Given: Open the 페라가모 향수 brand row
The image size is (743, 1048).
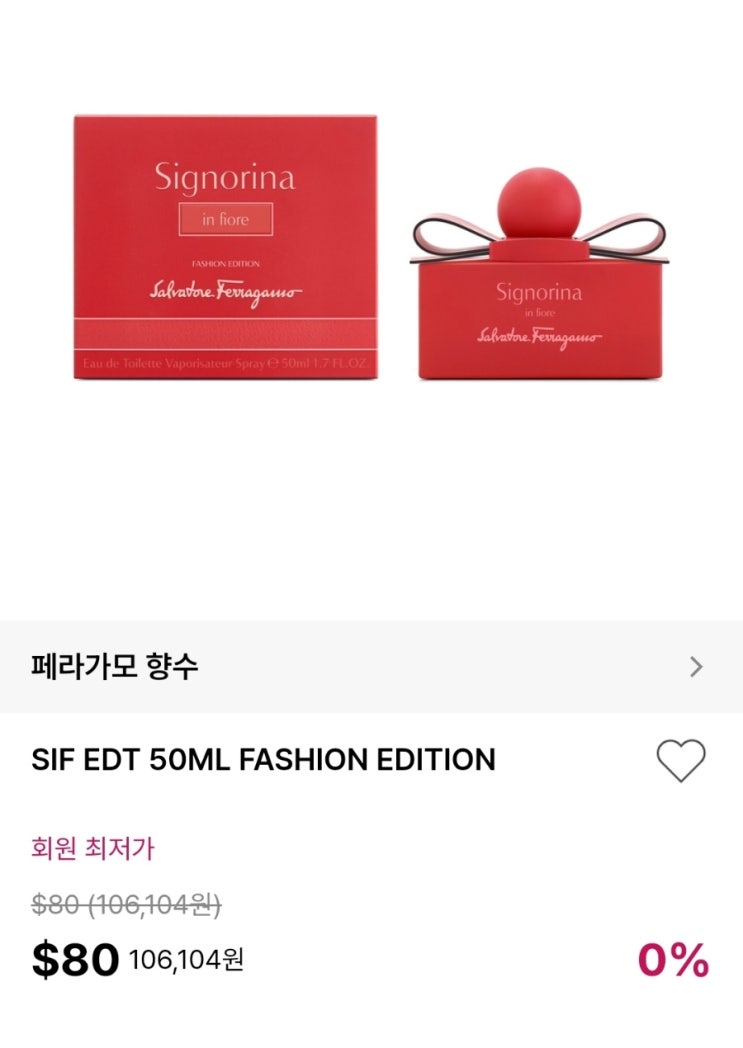Looking at the screenshot, I should pyautogui.click(x=372, y=666).
